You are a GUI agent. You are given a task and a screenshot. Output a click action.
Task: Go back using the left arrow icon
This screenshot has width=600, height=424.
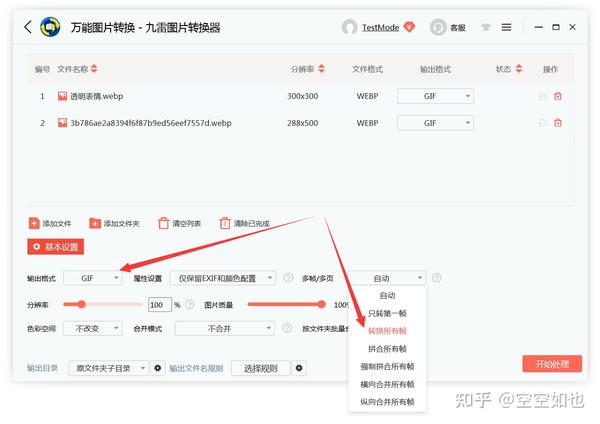click(x=28, y=27)
